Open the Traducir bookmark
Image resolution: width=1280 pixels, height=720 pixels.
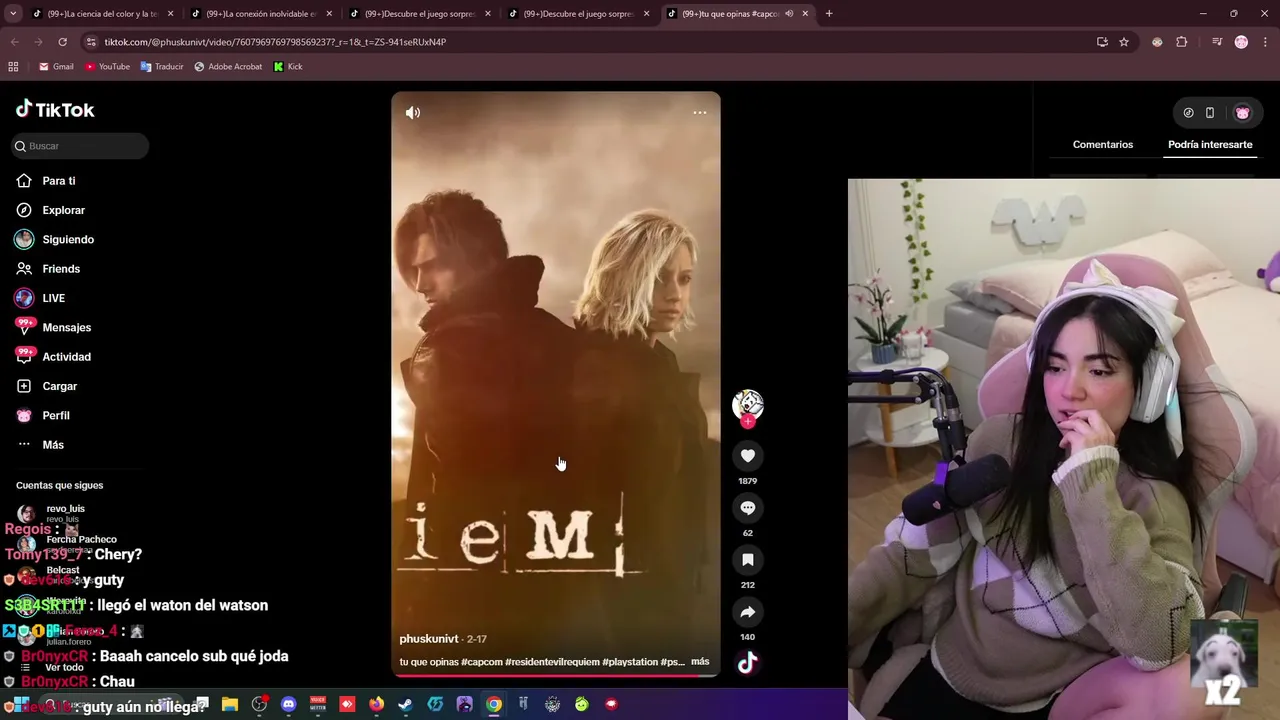[162, 67]
